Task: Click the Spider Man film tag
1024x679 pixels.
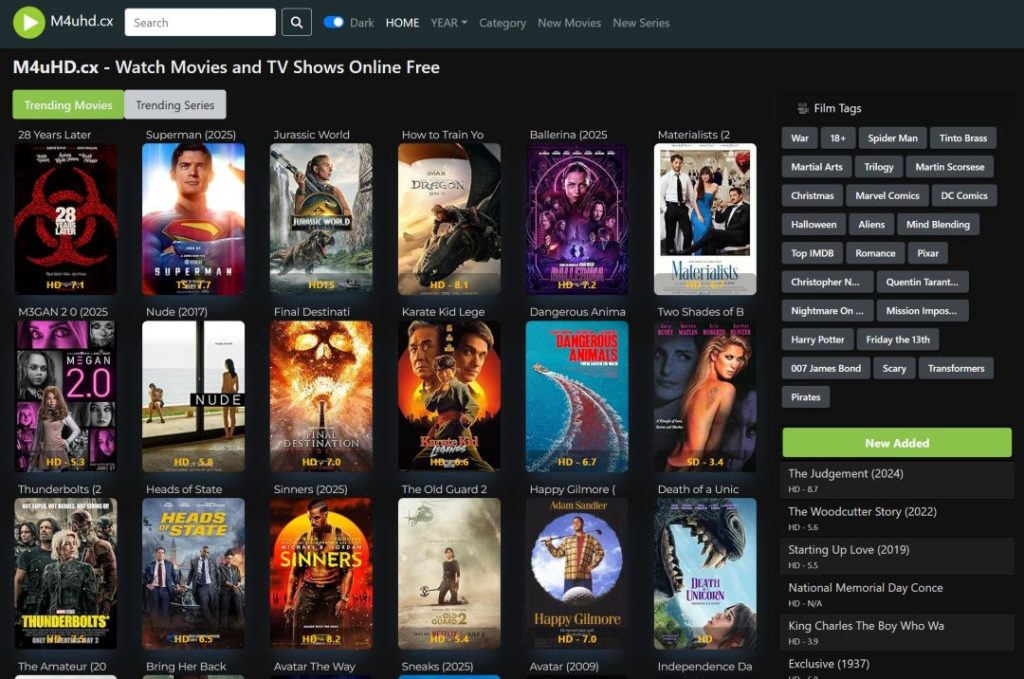Action: (892, 138)
